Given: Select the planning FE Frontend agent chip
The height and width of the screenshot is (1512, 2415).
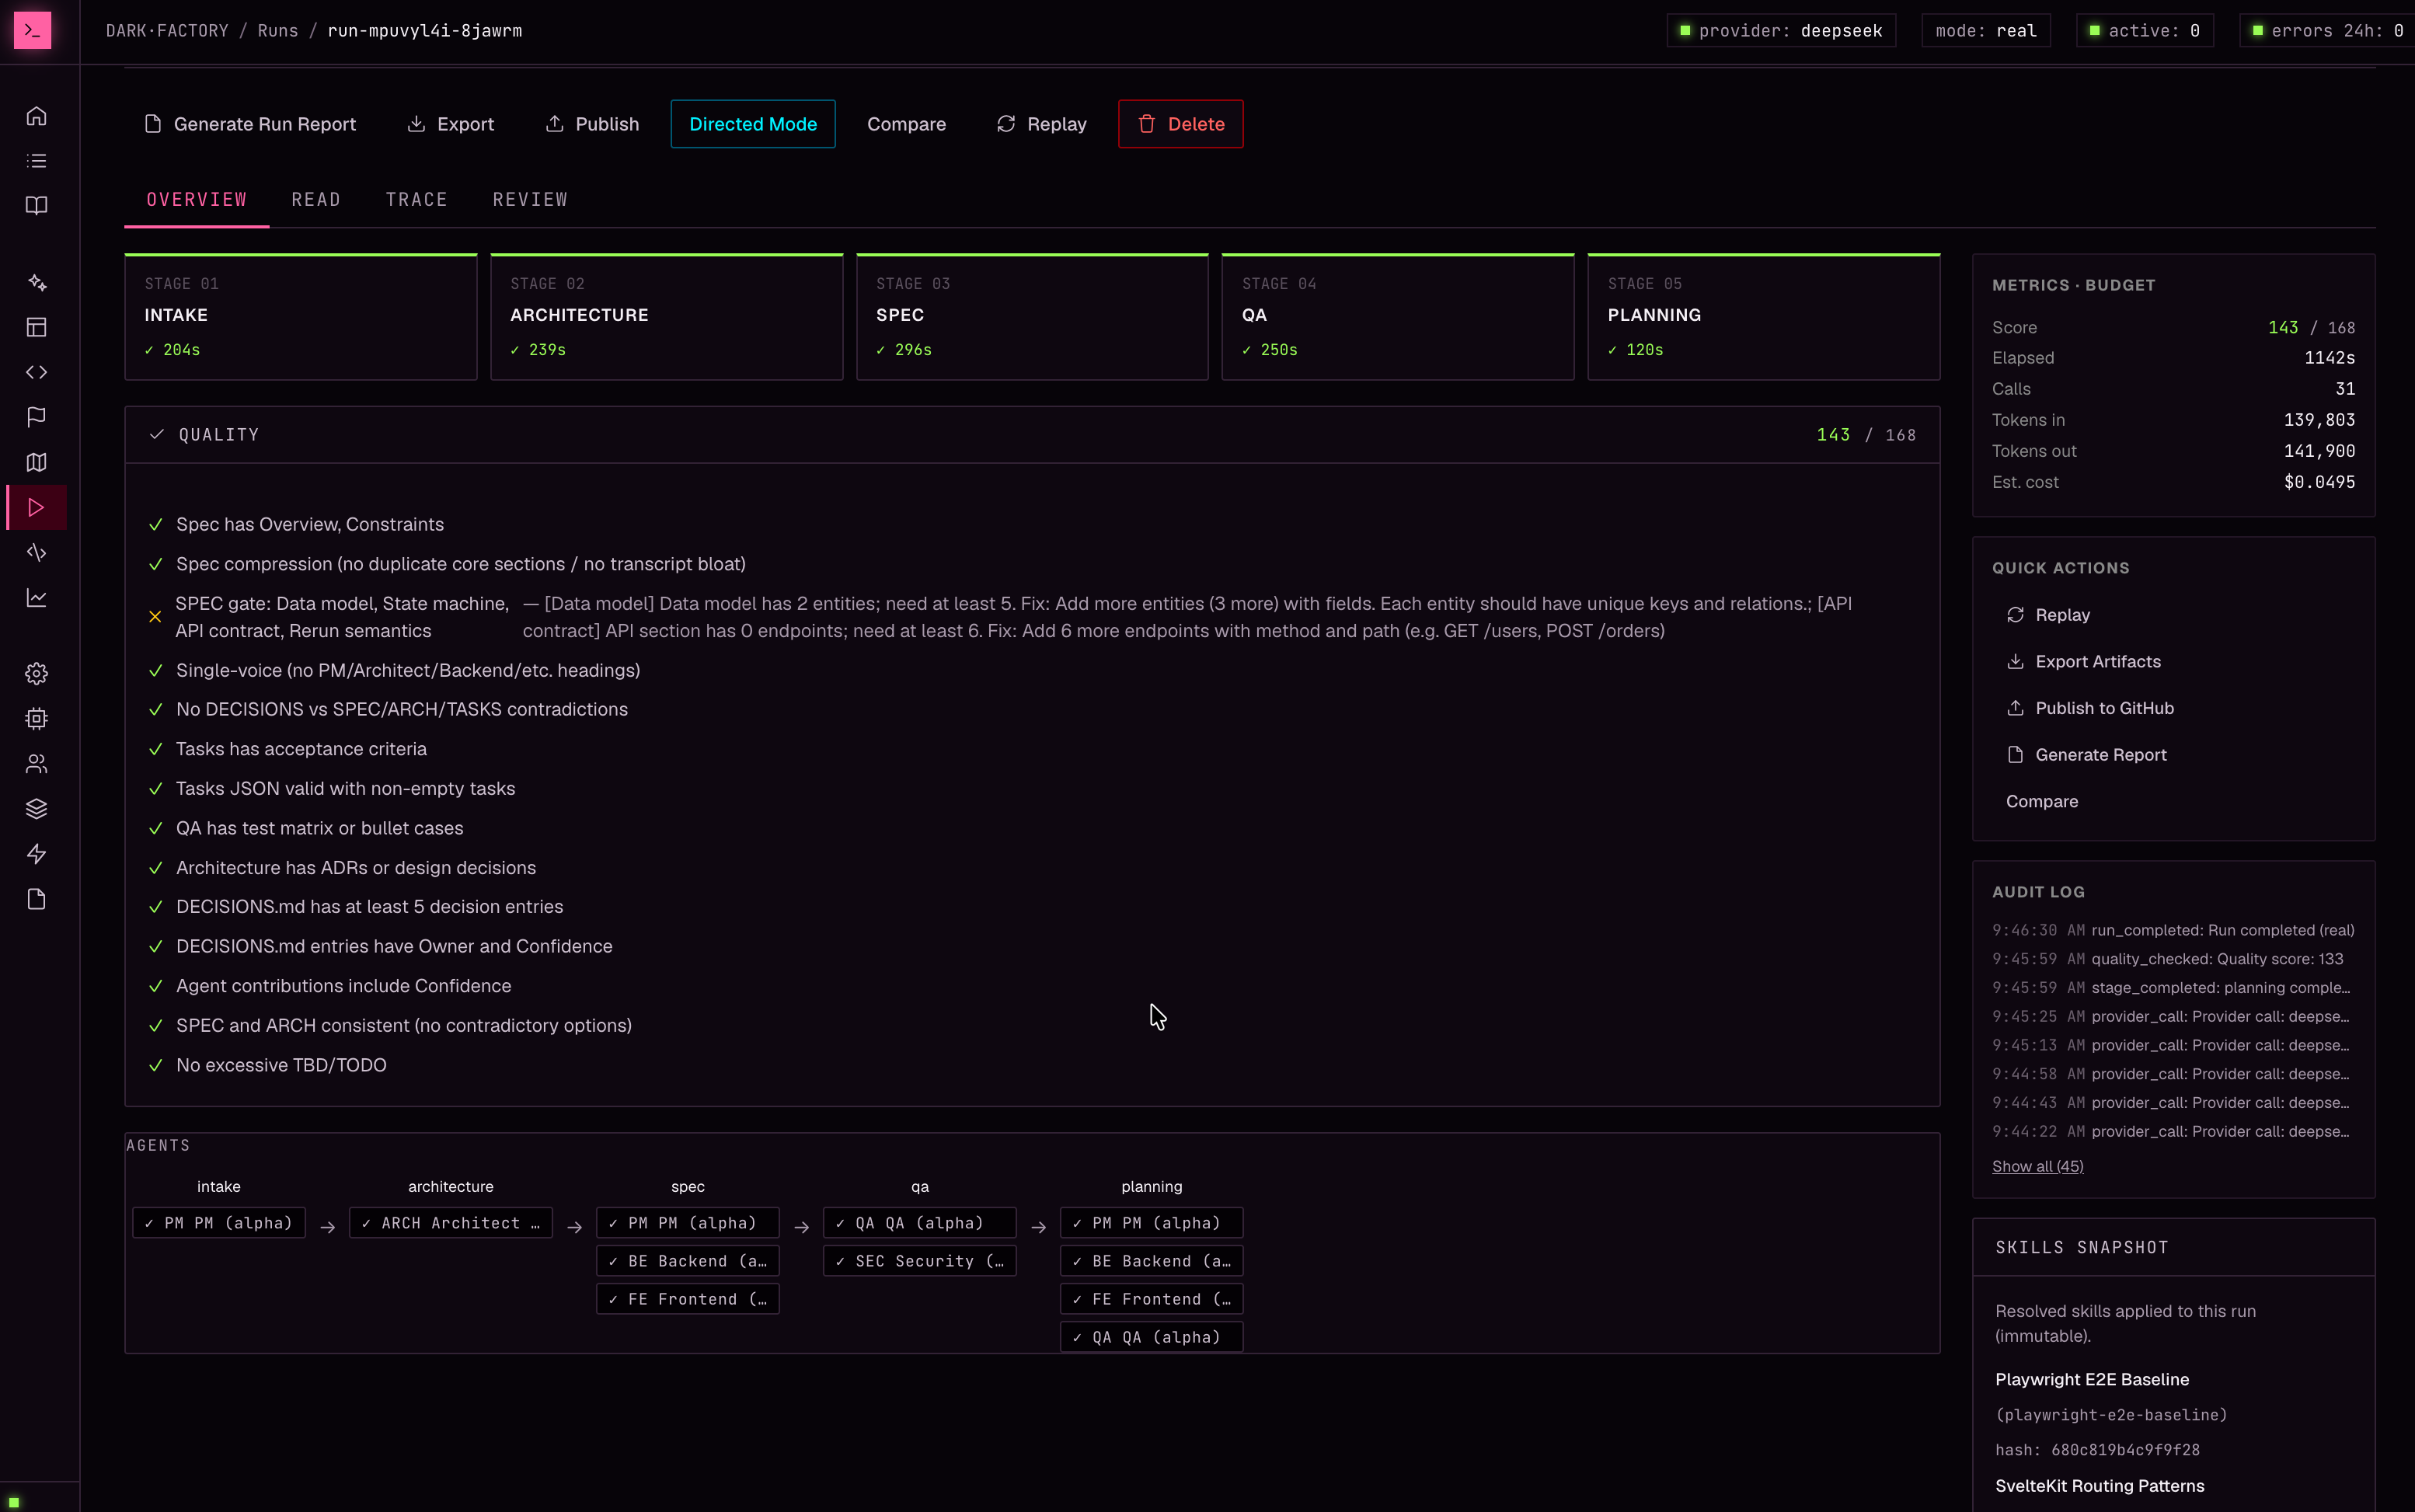Looking at the screenshot, I should tap(1152, 1299).
